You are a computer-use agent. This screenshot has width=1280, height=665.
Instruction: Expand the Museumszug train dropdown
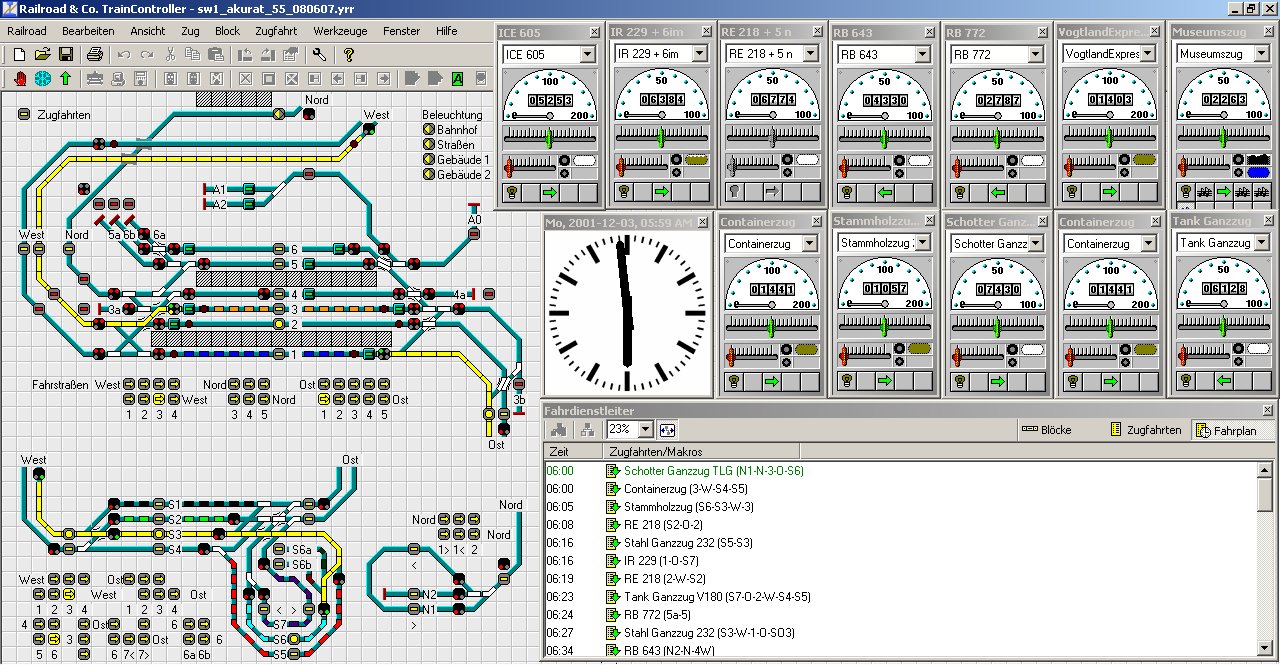[1259, 54]
